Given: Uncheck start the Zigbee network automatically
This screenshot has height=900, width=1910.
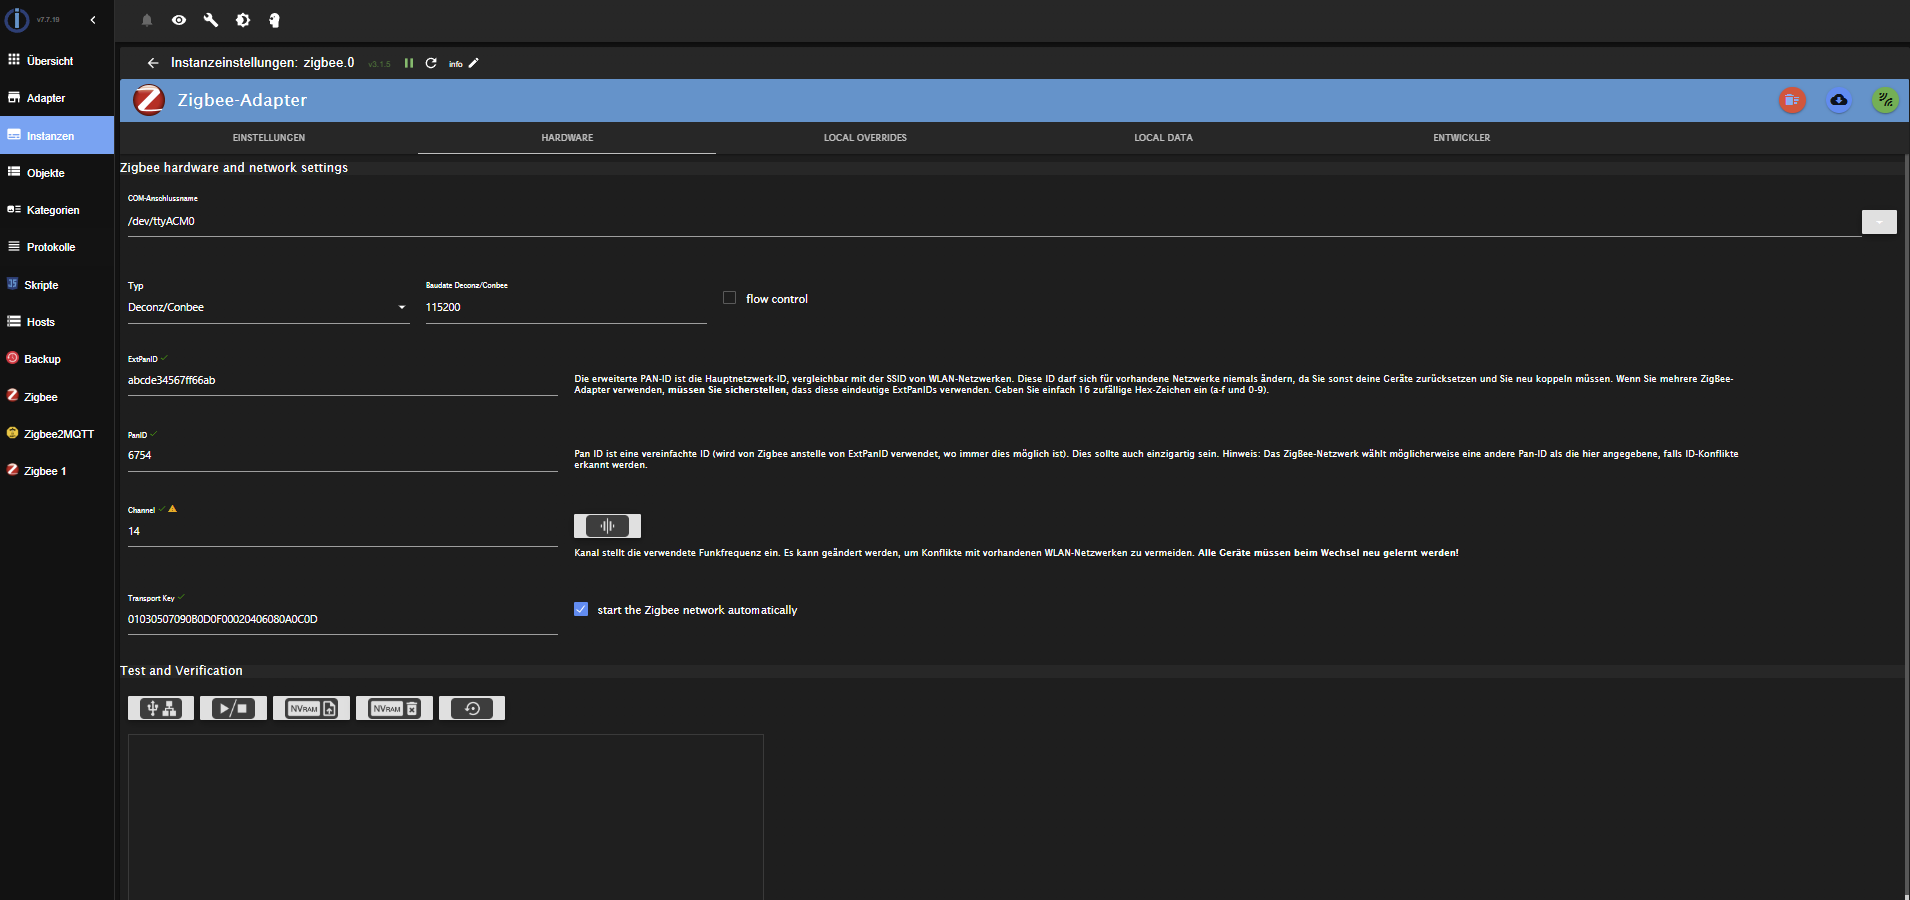Looking at the screenshot, I should (581, 609).
